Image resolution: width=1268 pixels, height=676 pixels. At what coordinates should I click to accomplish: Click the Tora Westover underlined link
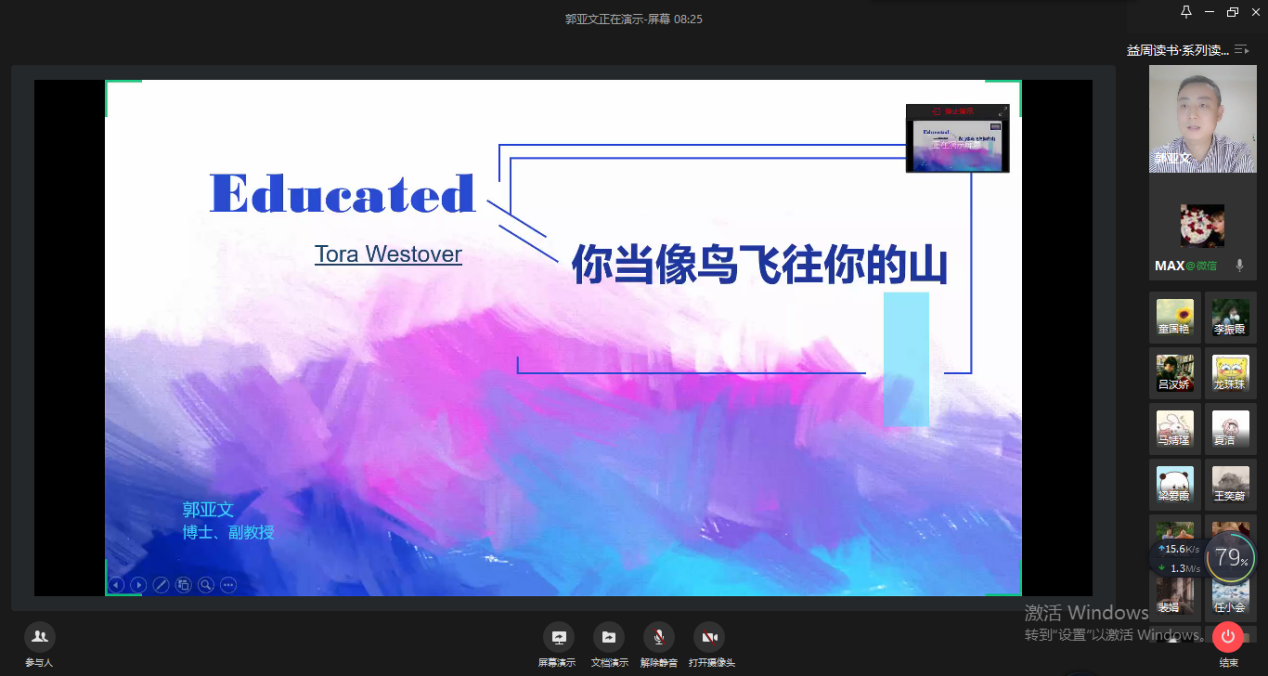388,254
